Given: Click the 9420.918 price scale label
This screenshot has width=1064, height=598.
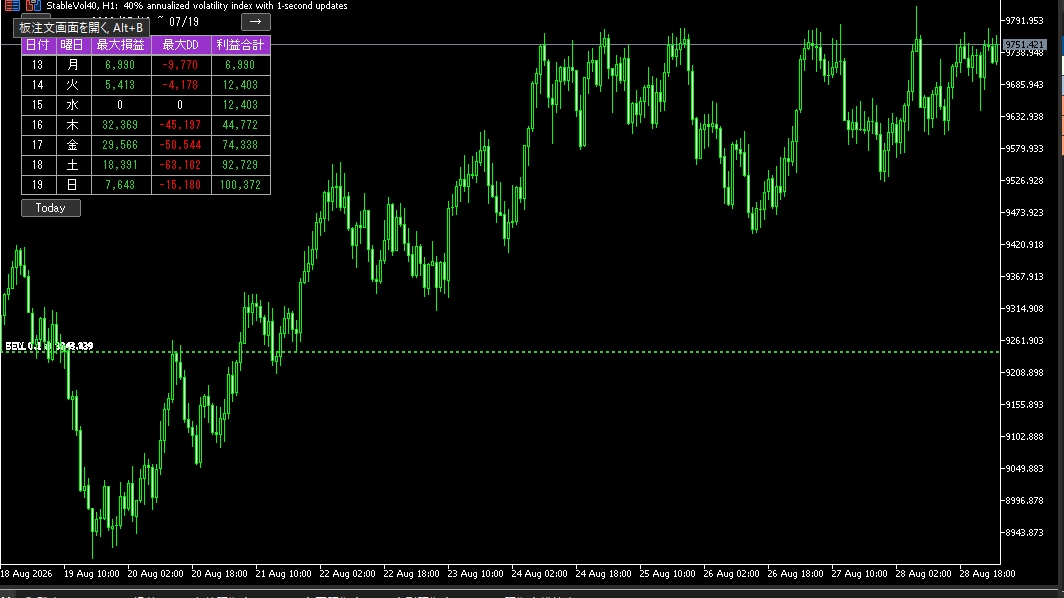Looking at the screenshot, I should click(1024, 244).
